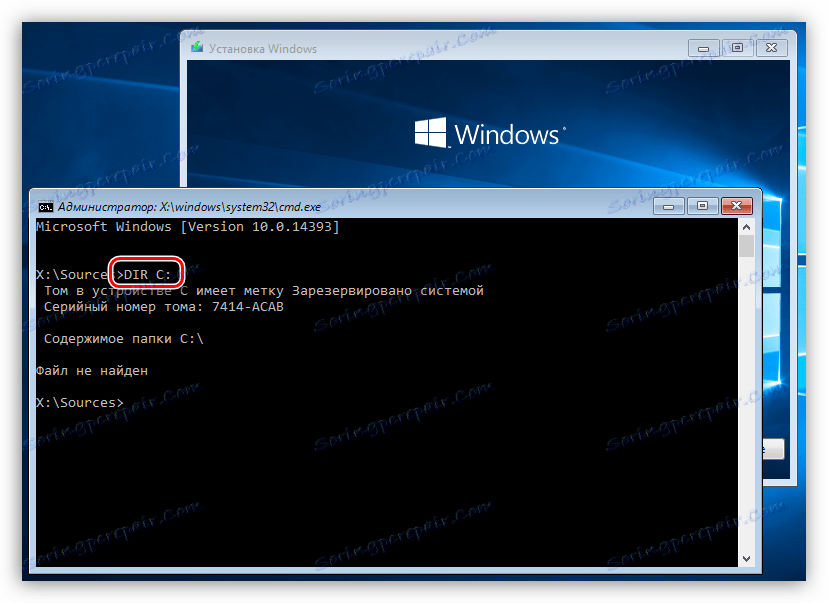Image resolution: width=828 pixels, height=603 pixels.
Task: Maximize the Установка Windows installer window
Action: coord(737,47)
